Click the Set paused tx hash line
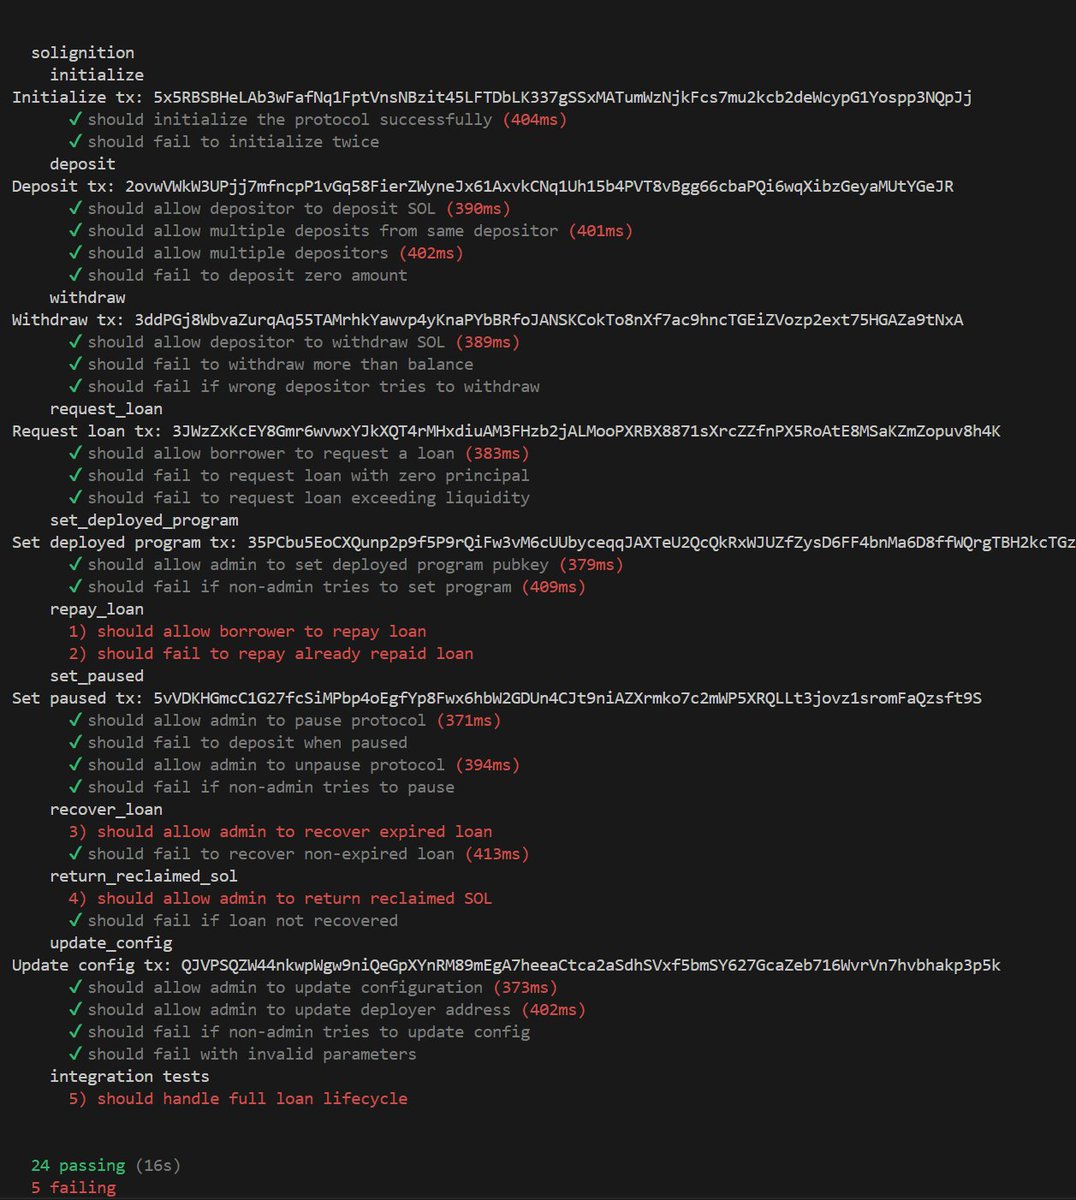Image resolution: width=1076 pixels, height=1200 pixels. (497, 698)
